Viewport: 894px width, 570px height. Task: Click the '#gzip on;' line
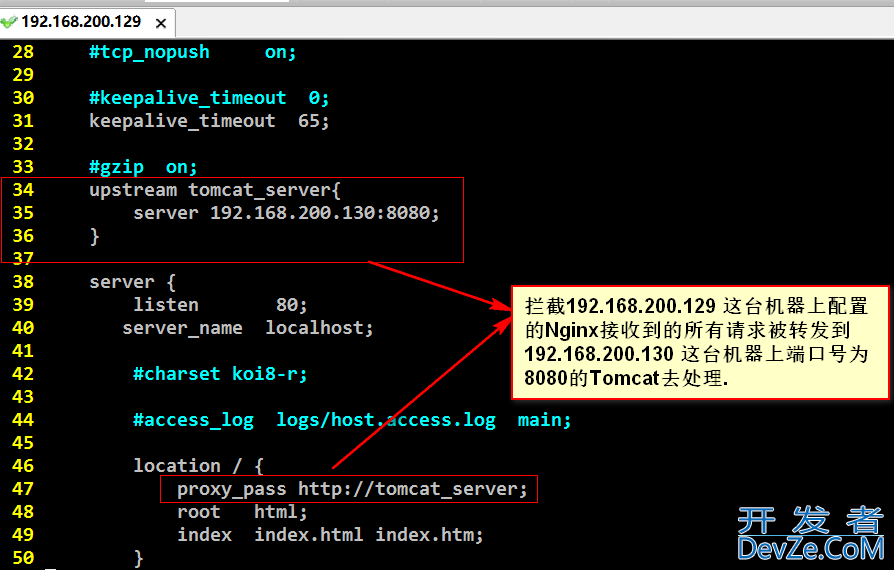[143, 168]
